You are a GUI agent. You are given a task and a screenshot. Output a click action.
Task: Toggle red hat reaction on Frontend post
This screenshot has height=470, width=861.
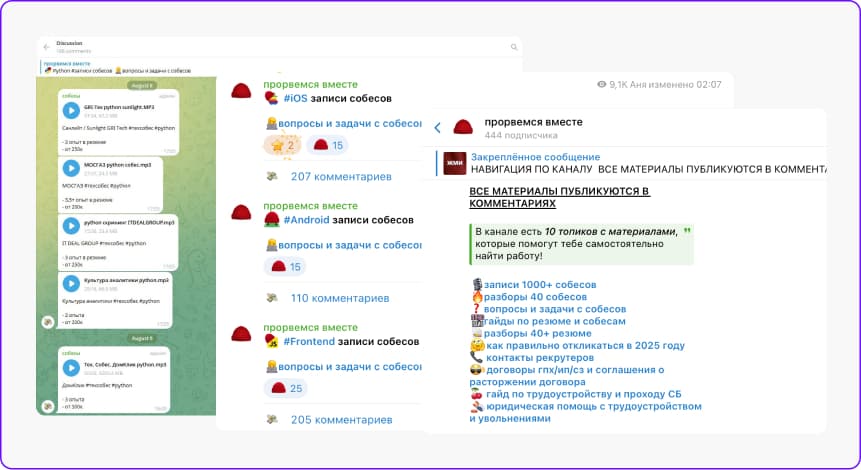286,388
